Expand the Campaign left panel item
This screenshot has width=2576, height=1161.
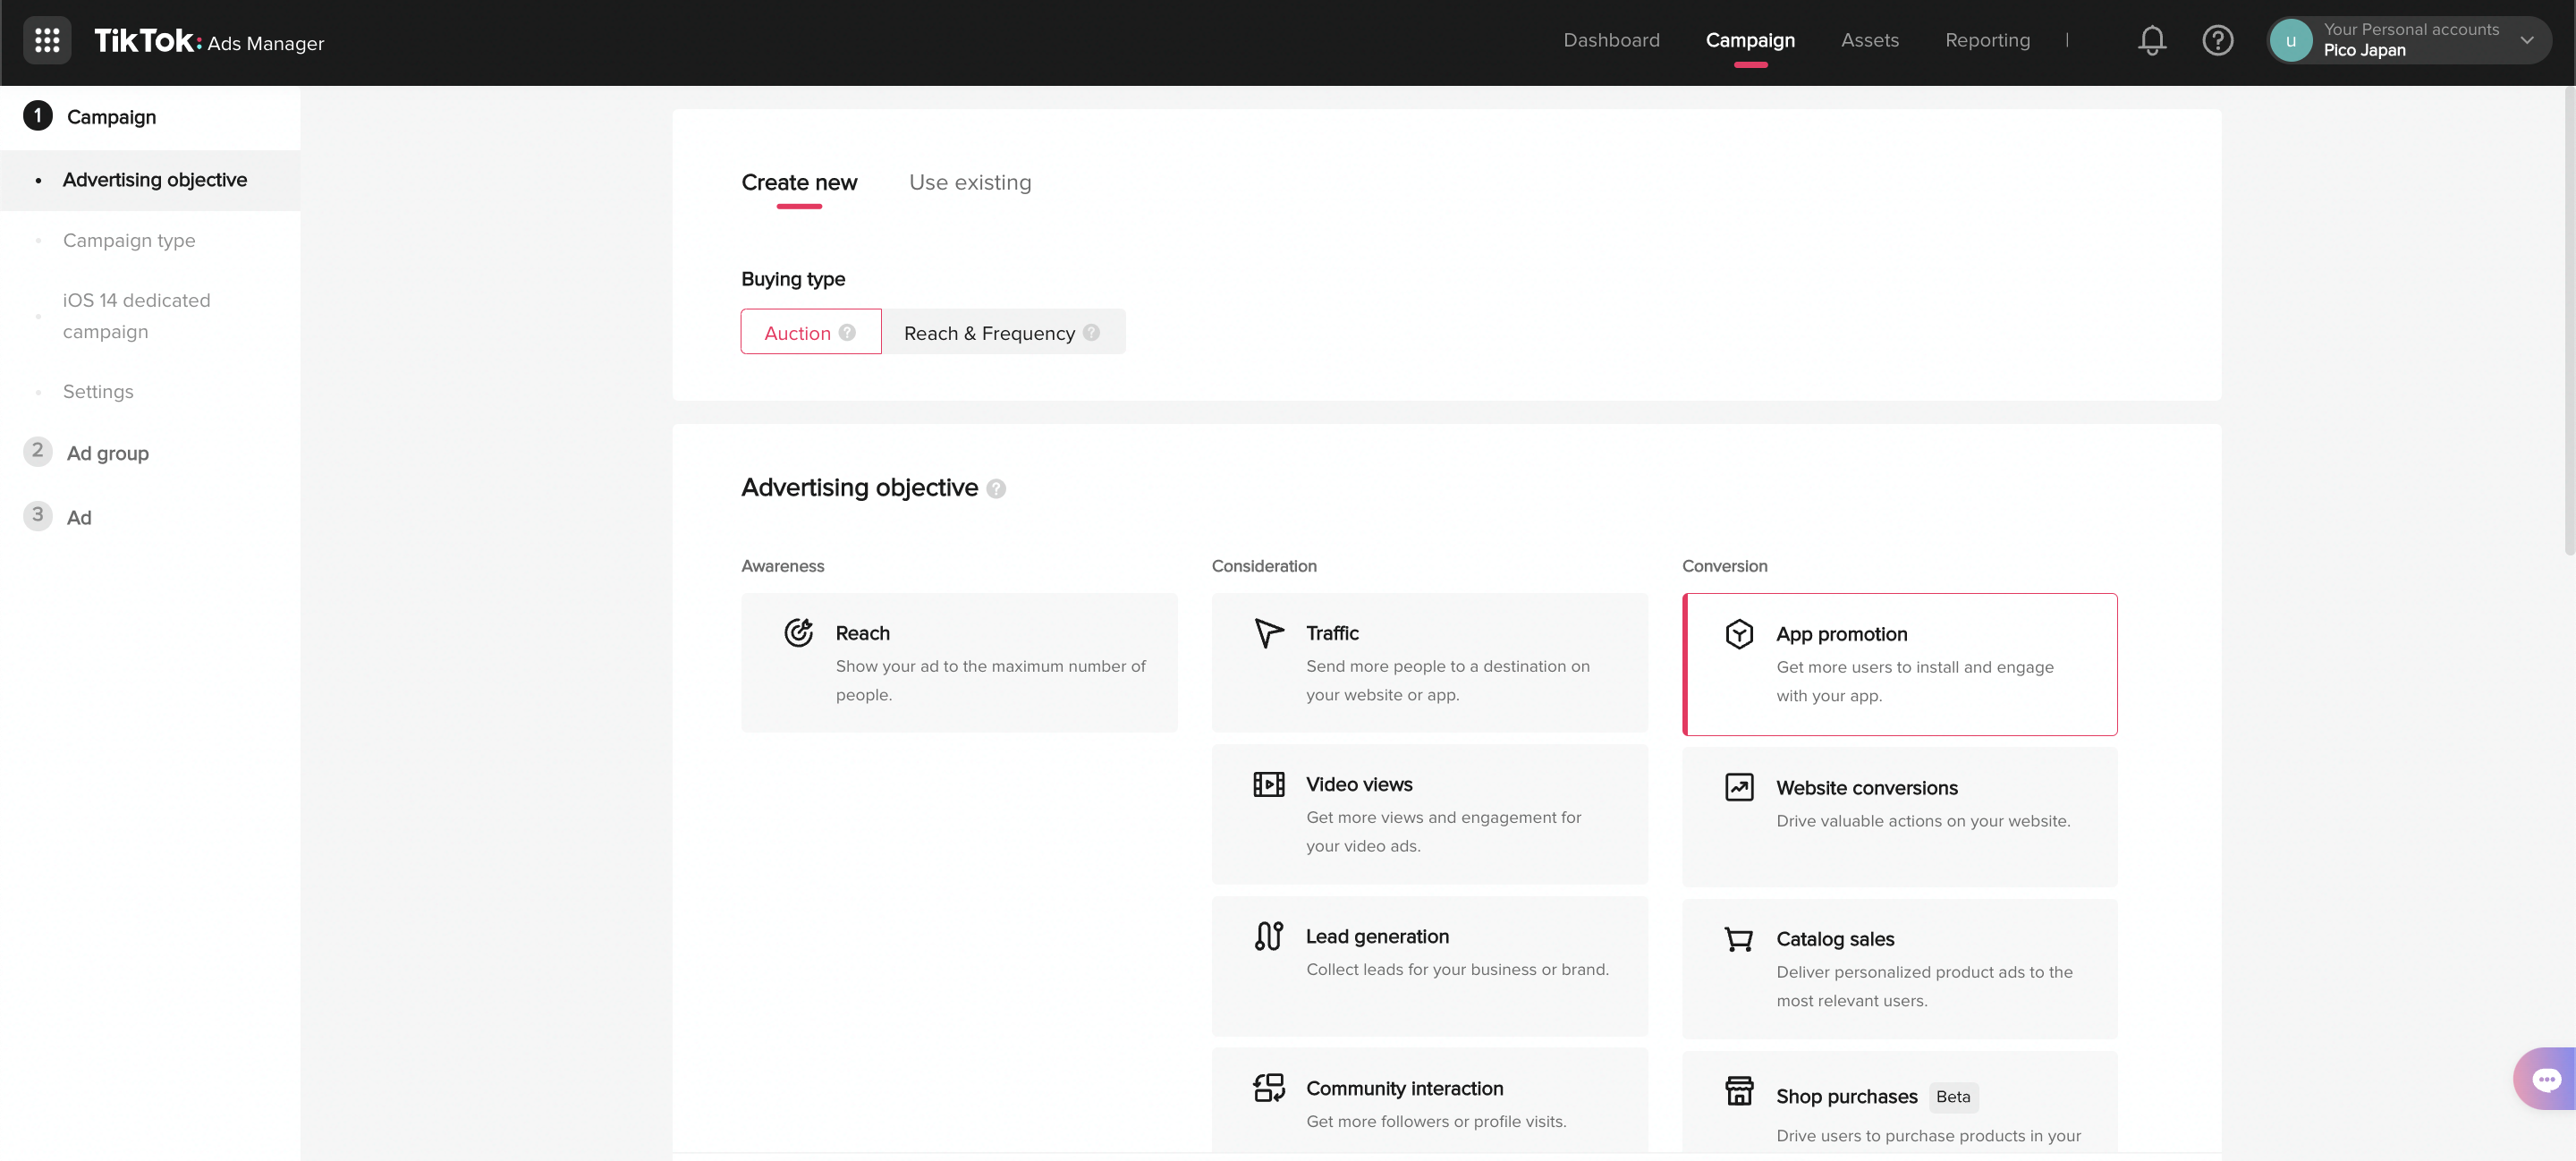[x=110, y=115]
